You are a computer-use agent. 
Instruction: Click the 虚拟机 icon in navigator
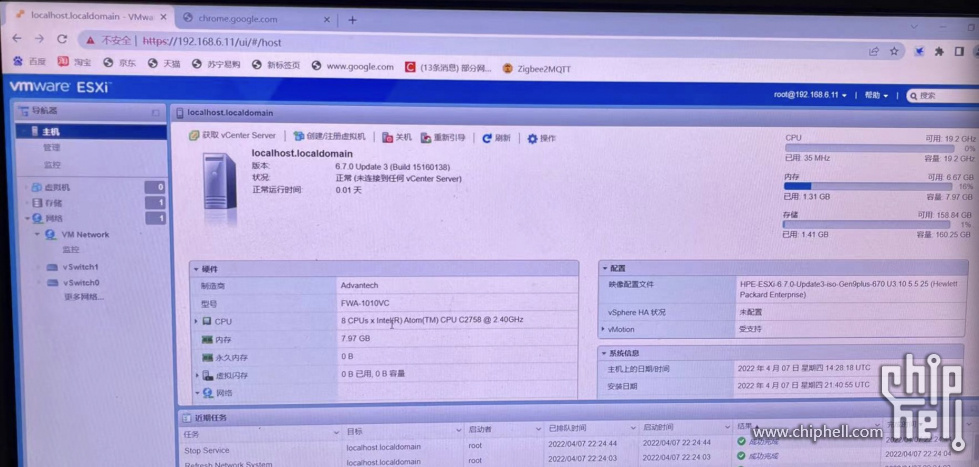[37, 187]
